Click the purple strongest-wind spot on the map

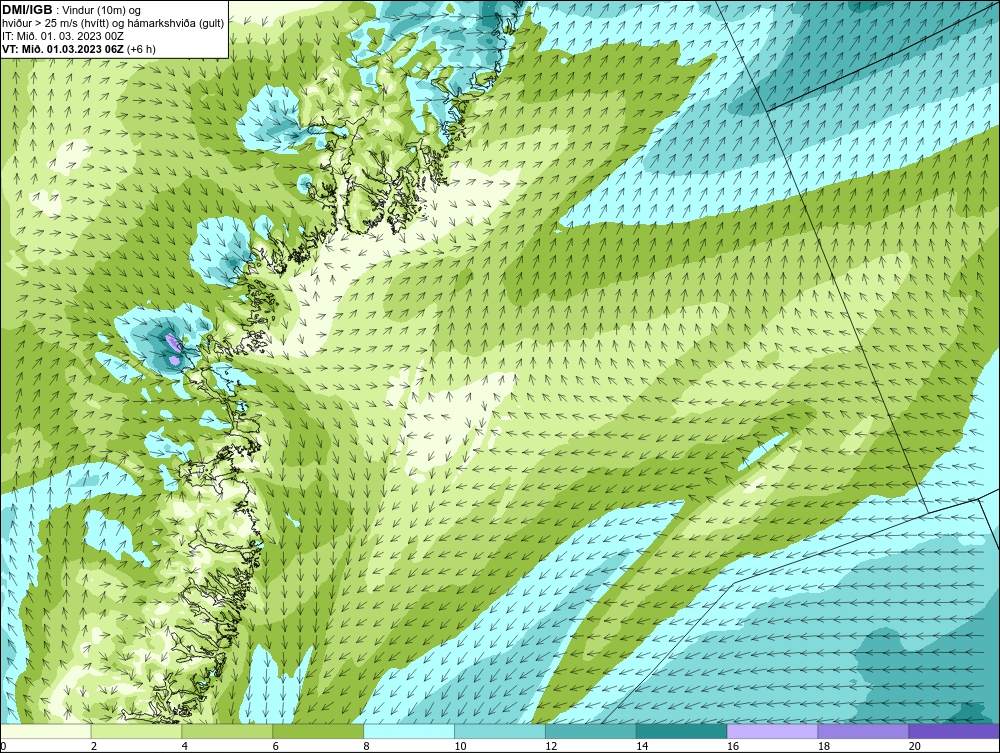[x=172, y=344]
